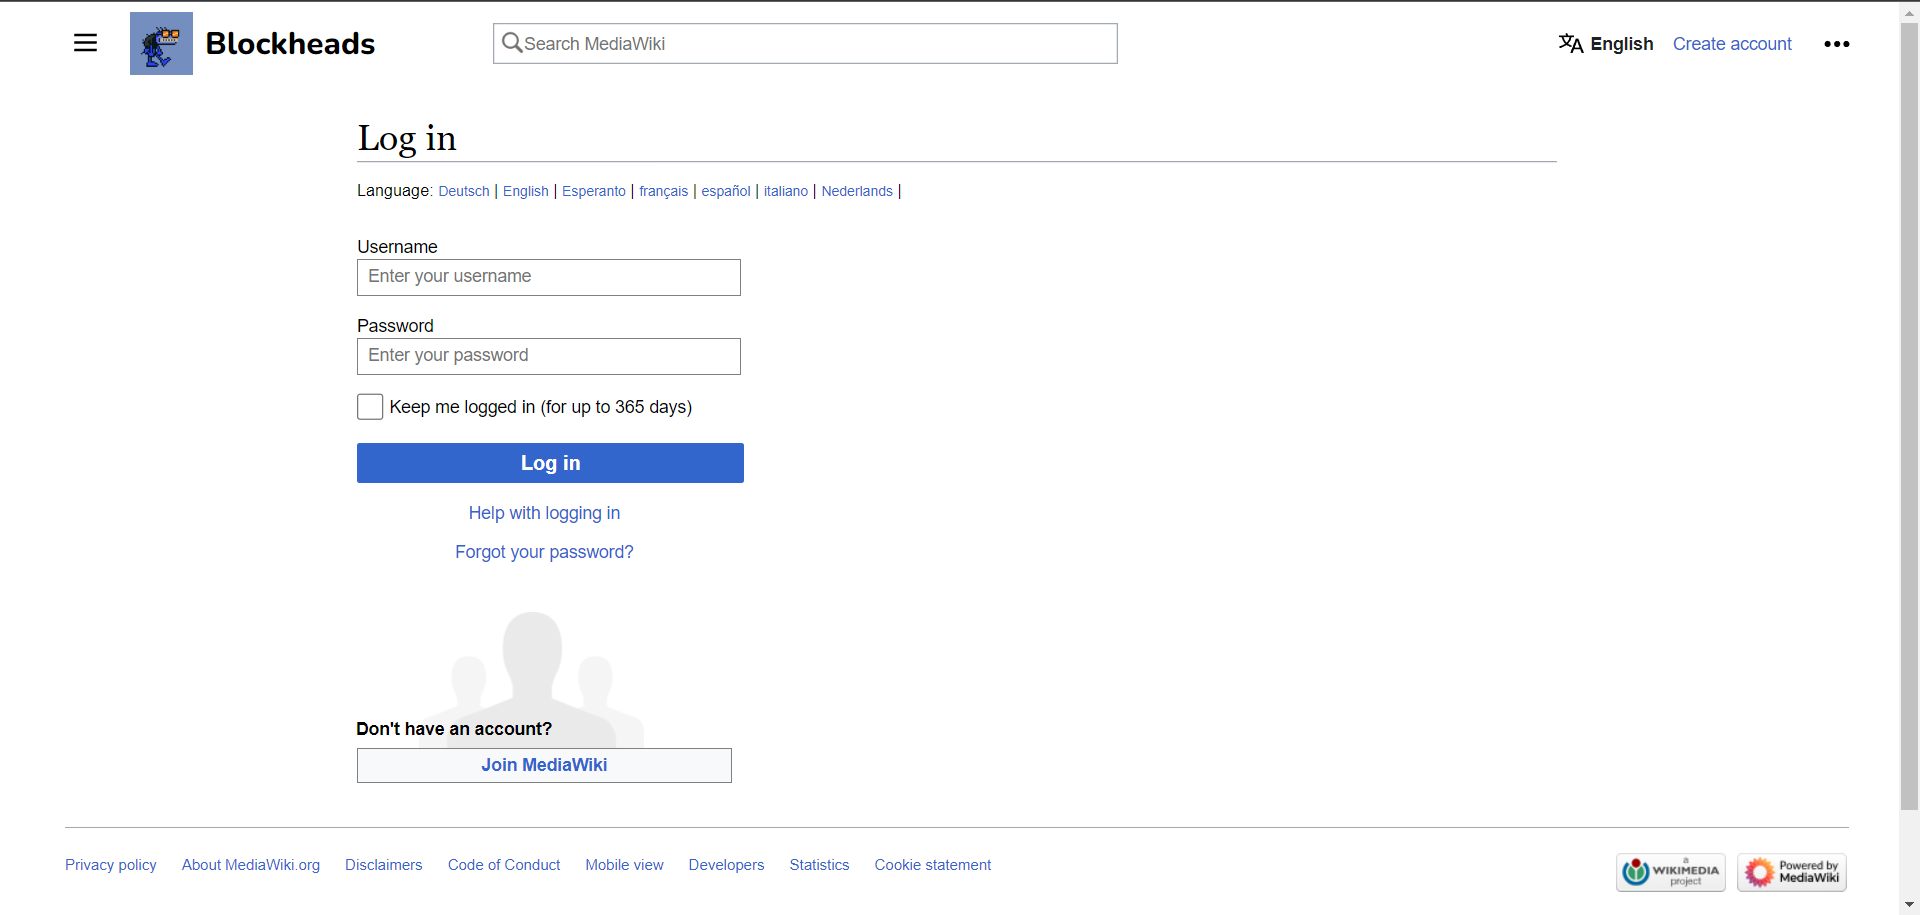The width and height of the screenshot is (1920, 915).
Task: Switch language to Deutsch
Action: 464,191
